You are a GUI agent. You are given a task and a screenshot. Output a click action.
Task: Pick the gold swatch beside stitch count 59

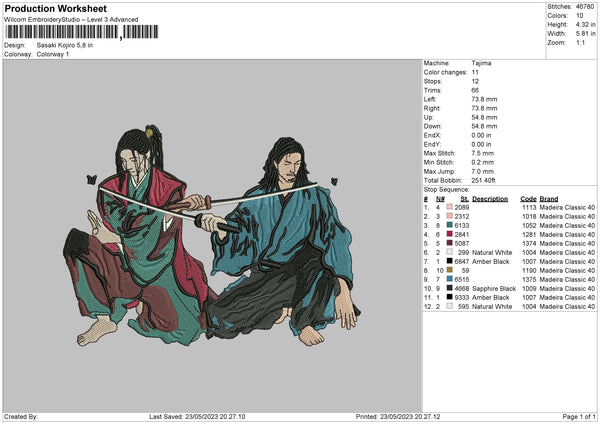coord(449,270)
